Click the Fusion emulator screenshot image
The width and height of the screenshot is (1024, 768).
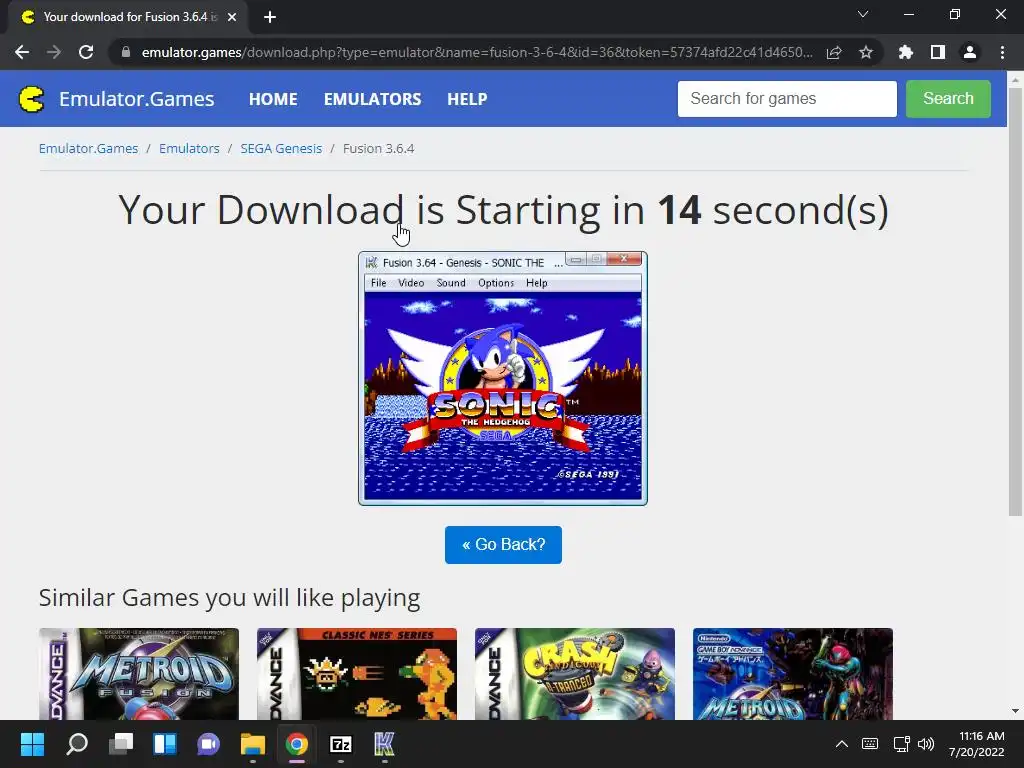(x=503, y=378)
